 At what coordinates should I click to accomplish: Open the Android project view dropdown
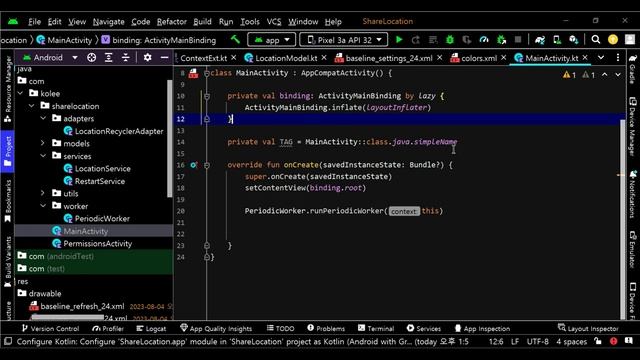50,58
